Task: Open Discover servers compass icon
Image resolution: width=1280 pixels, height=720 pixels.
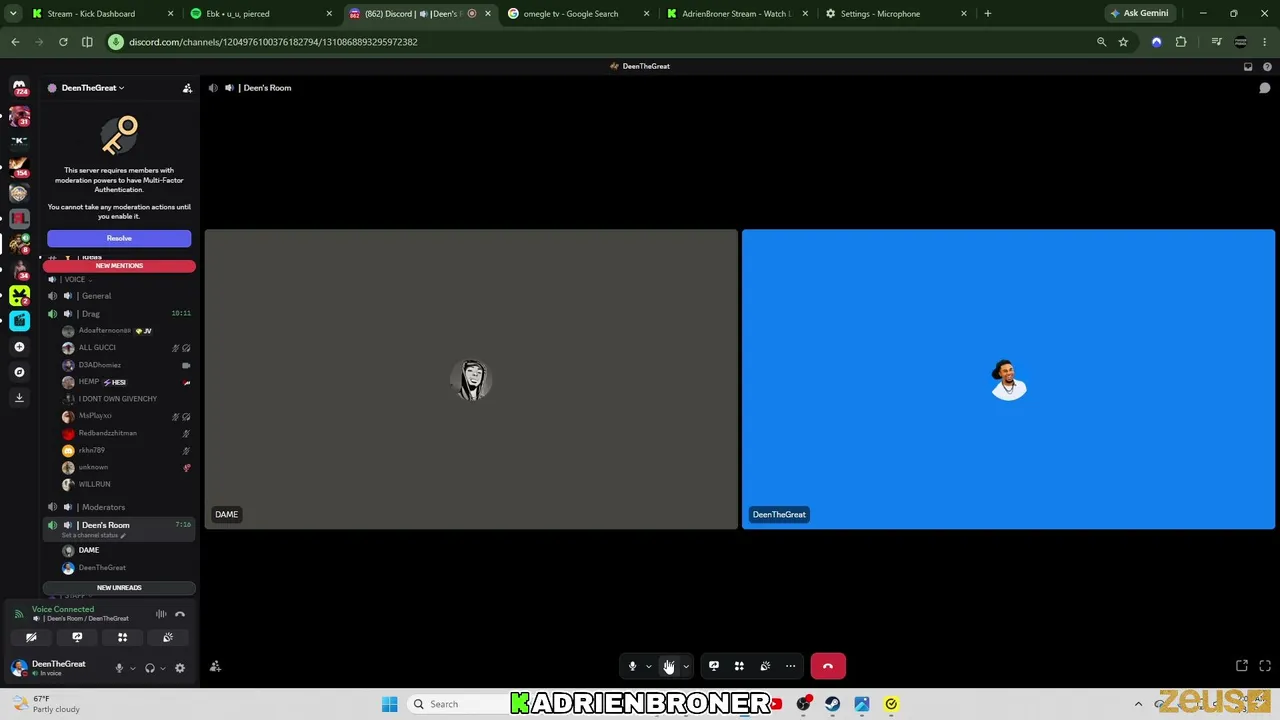Action: pyautogui.click(x=19, y=372)
